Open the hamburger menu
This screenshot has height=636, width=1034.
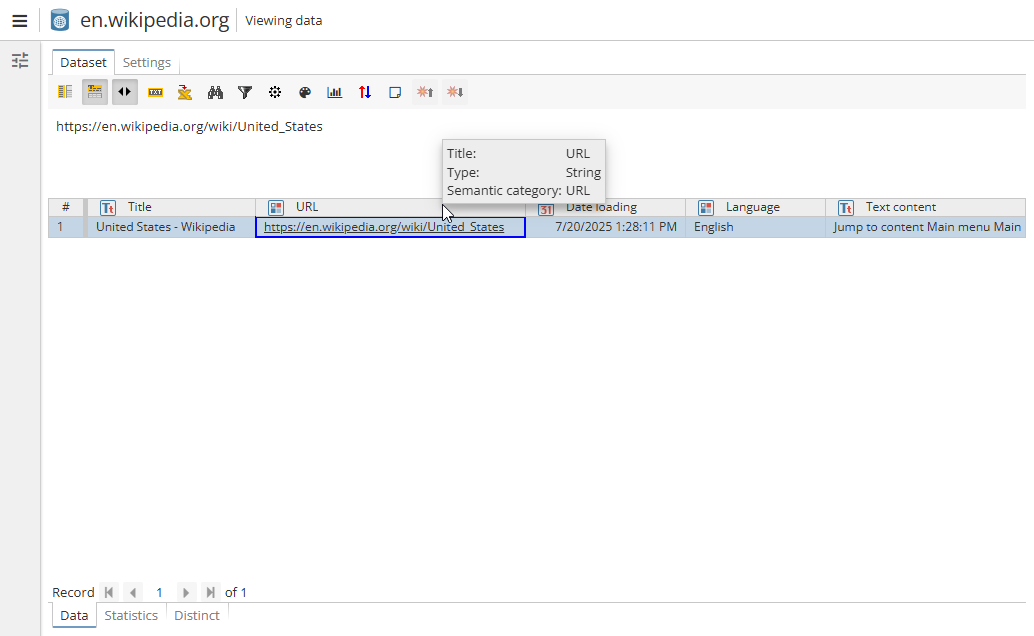click(20, 20)
